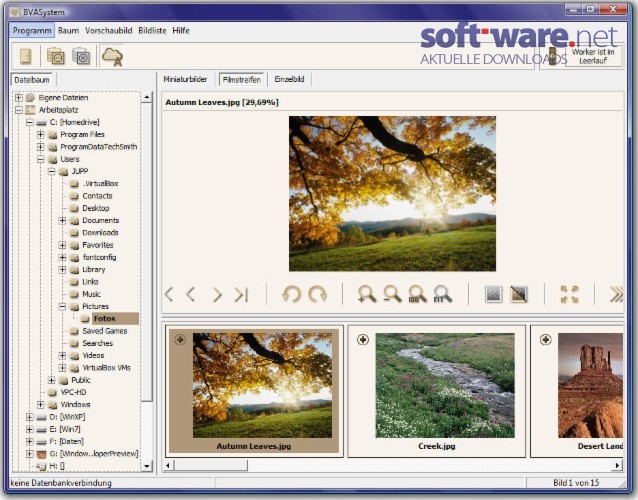Select the Saved Games folder
Viewport: 638px width, 500px height.
coord(105,331)
